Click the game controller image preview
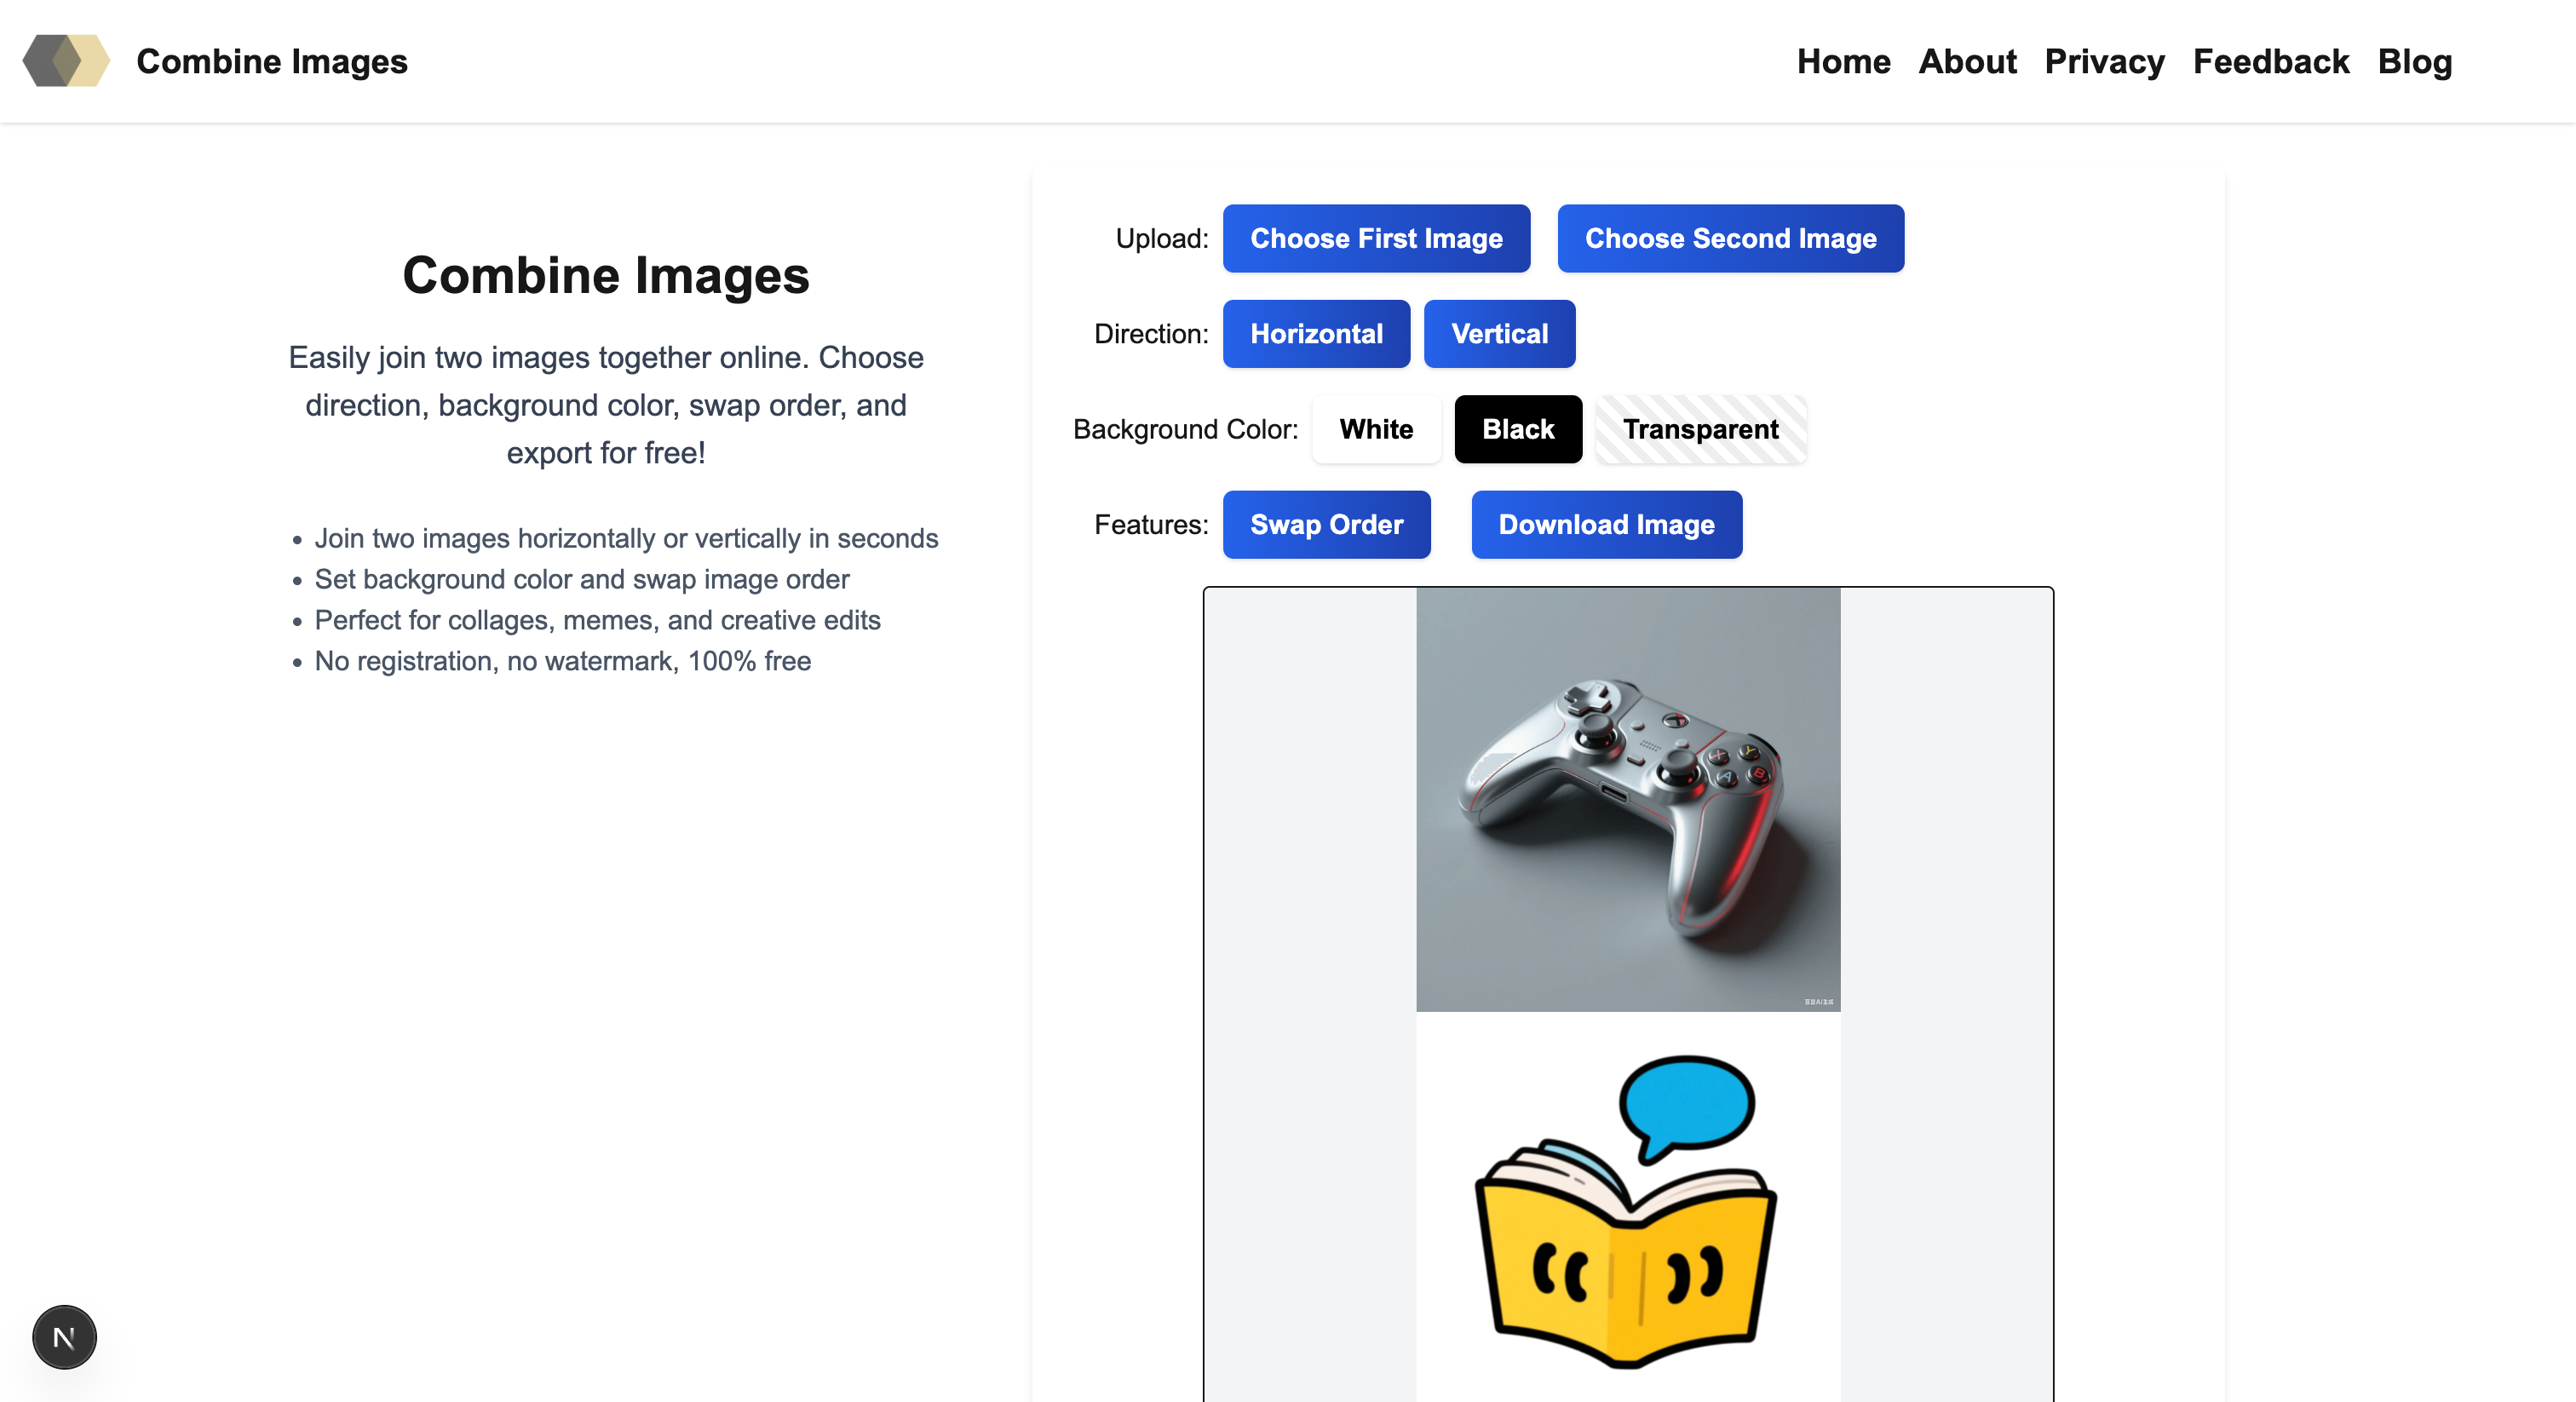Image resolution: width=2576 pixels, height=1402 pixels. click(1627, 799)
